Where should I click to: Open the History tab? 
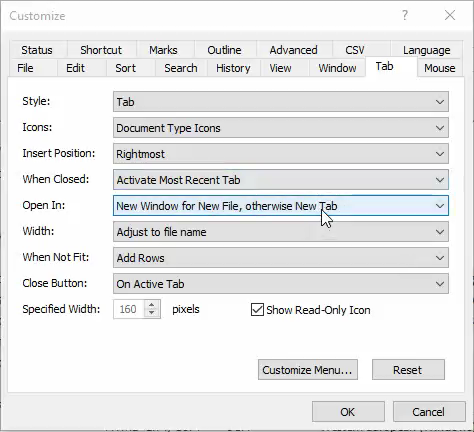click(x=233, y=68)
